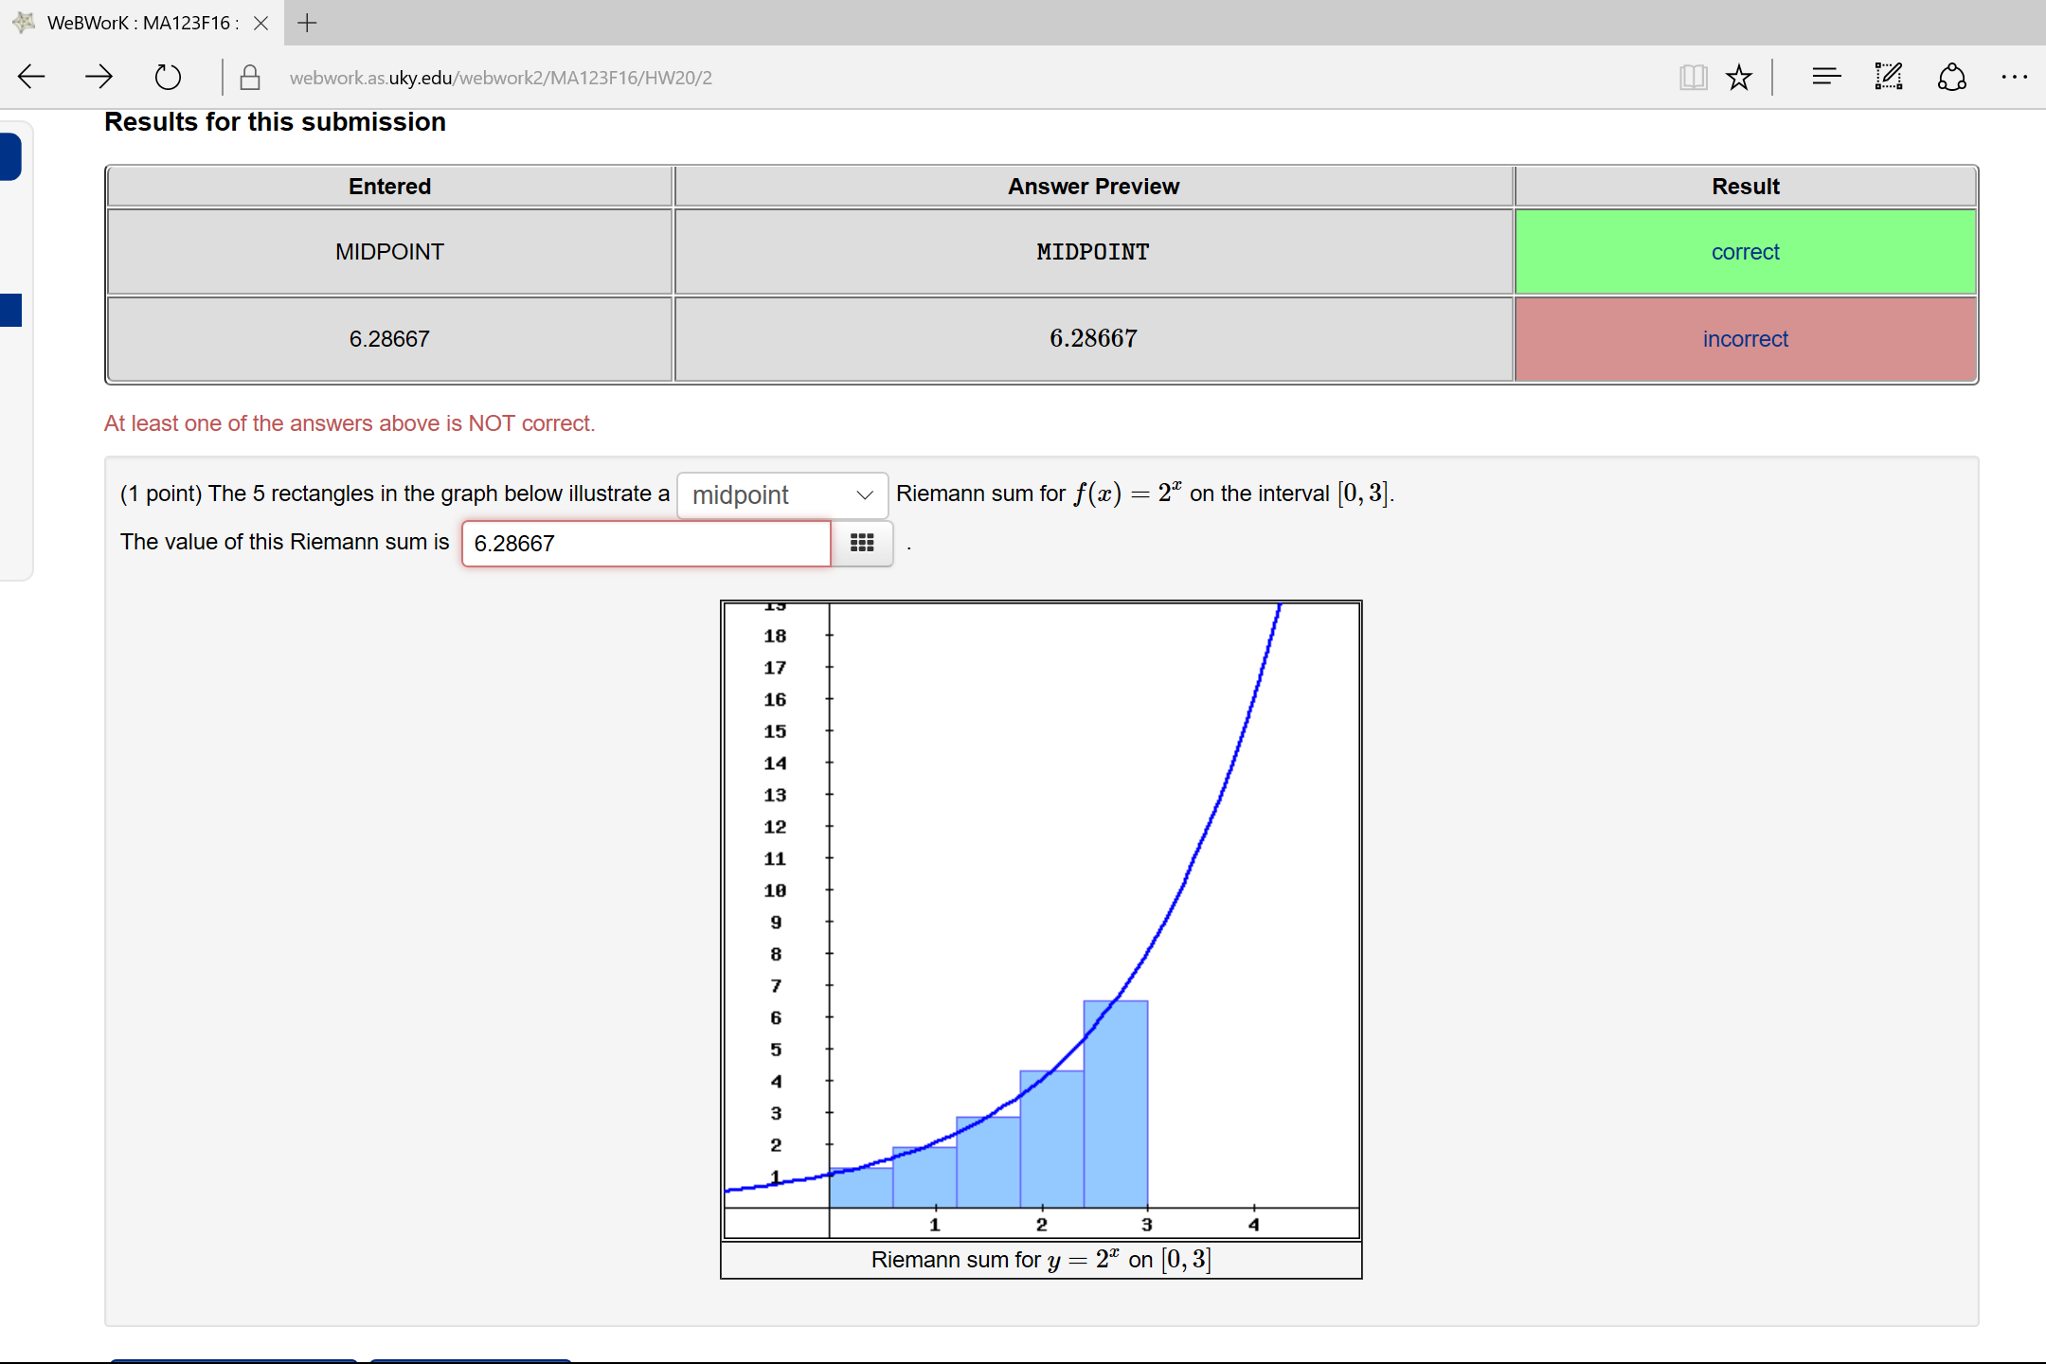Open a new browser tab

point(306,22)
